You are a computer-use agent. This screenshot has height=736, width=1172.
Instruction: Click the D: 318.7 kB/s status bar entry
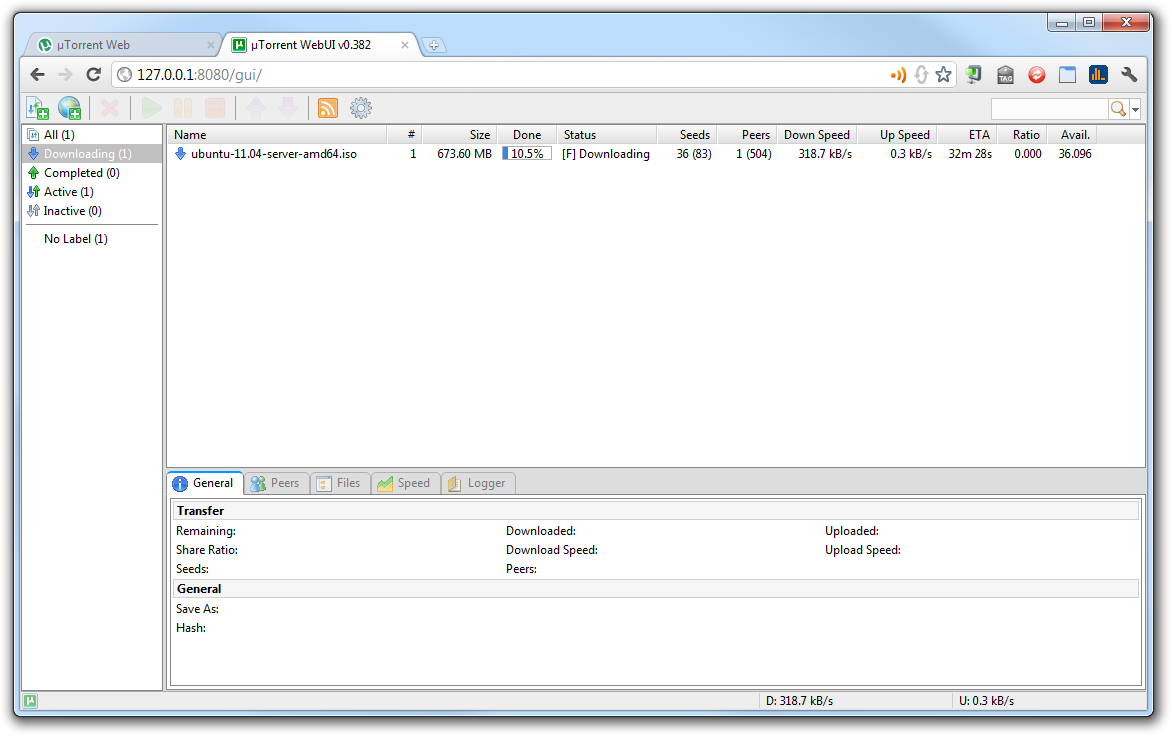click(800, 701)
